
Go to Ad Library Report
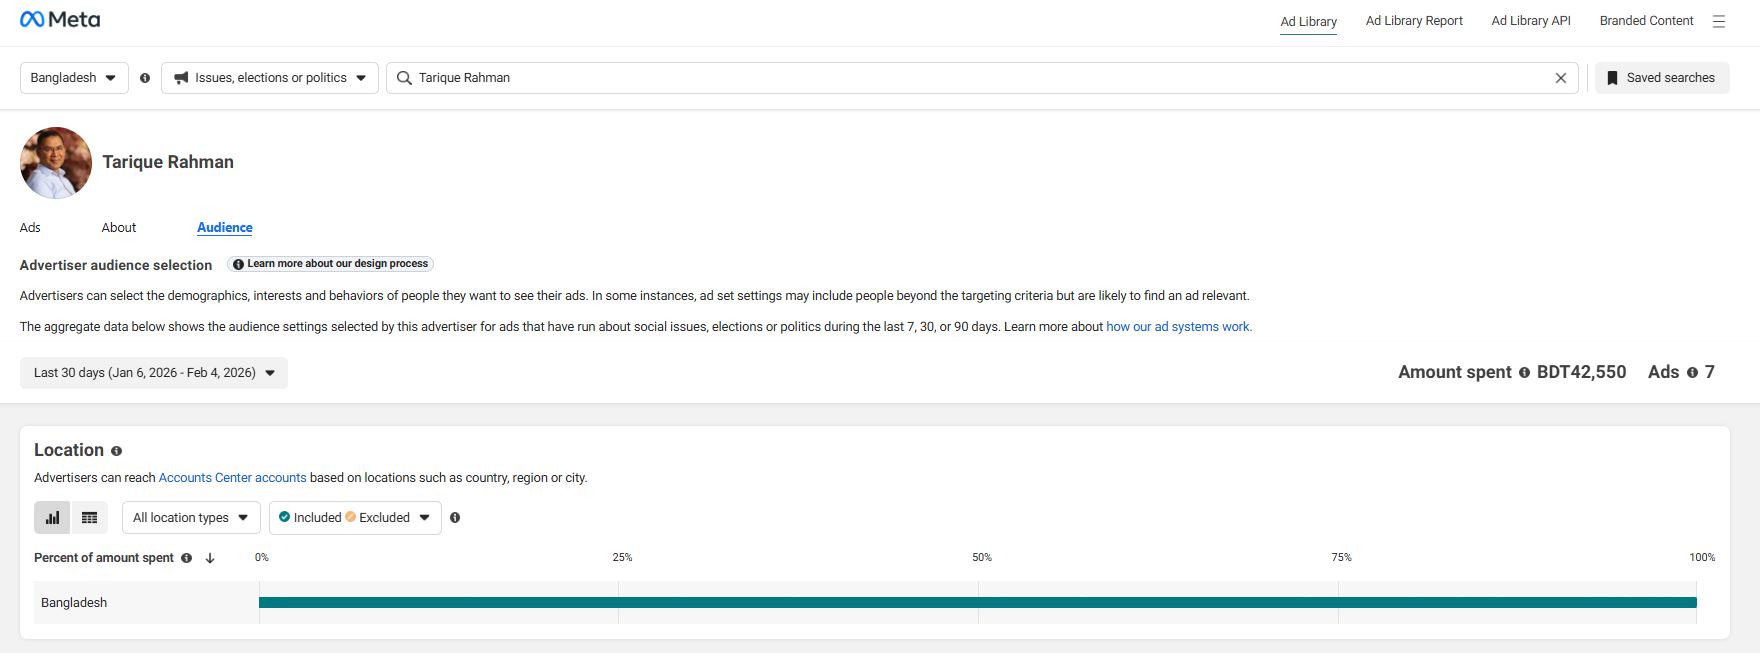pyautogui.click(x=1413, y=21)
